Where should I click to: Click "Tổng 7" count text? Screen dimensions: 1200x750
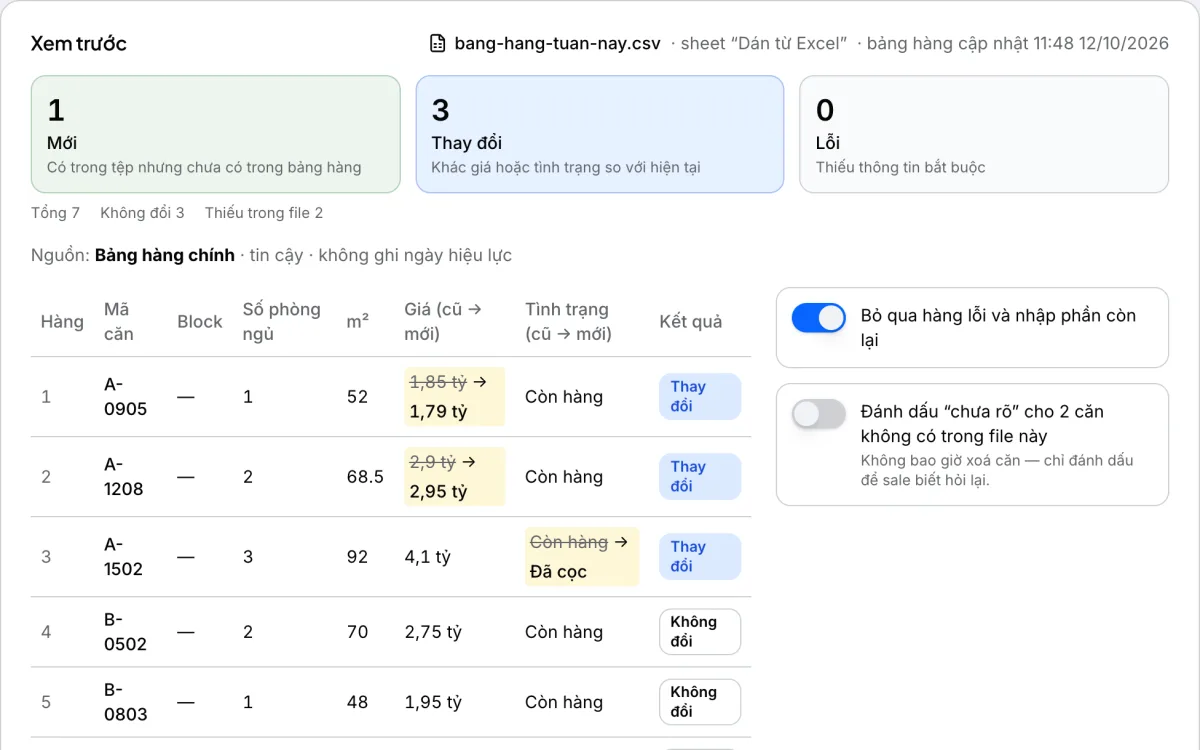55,213
